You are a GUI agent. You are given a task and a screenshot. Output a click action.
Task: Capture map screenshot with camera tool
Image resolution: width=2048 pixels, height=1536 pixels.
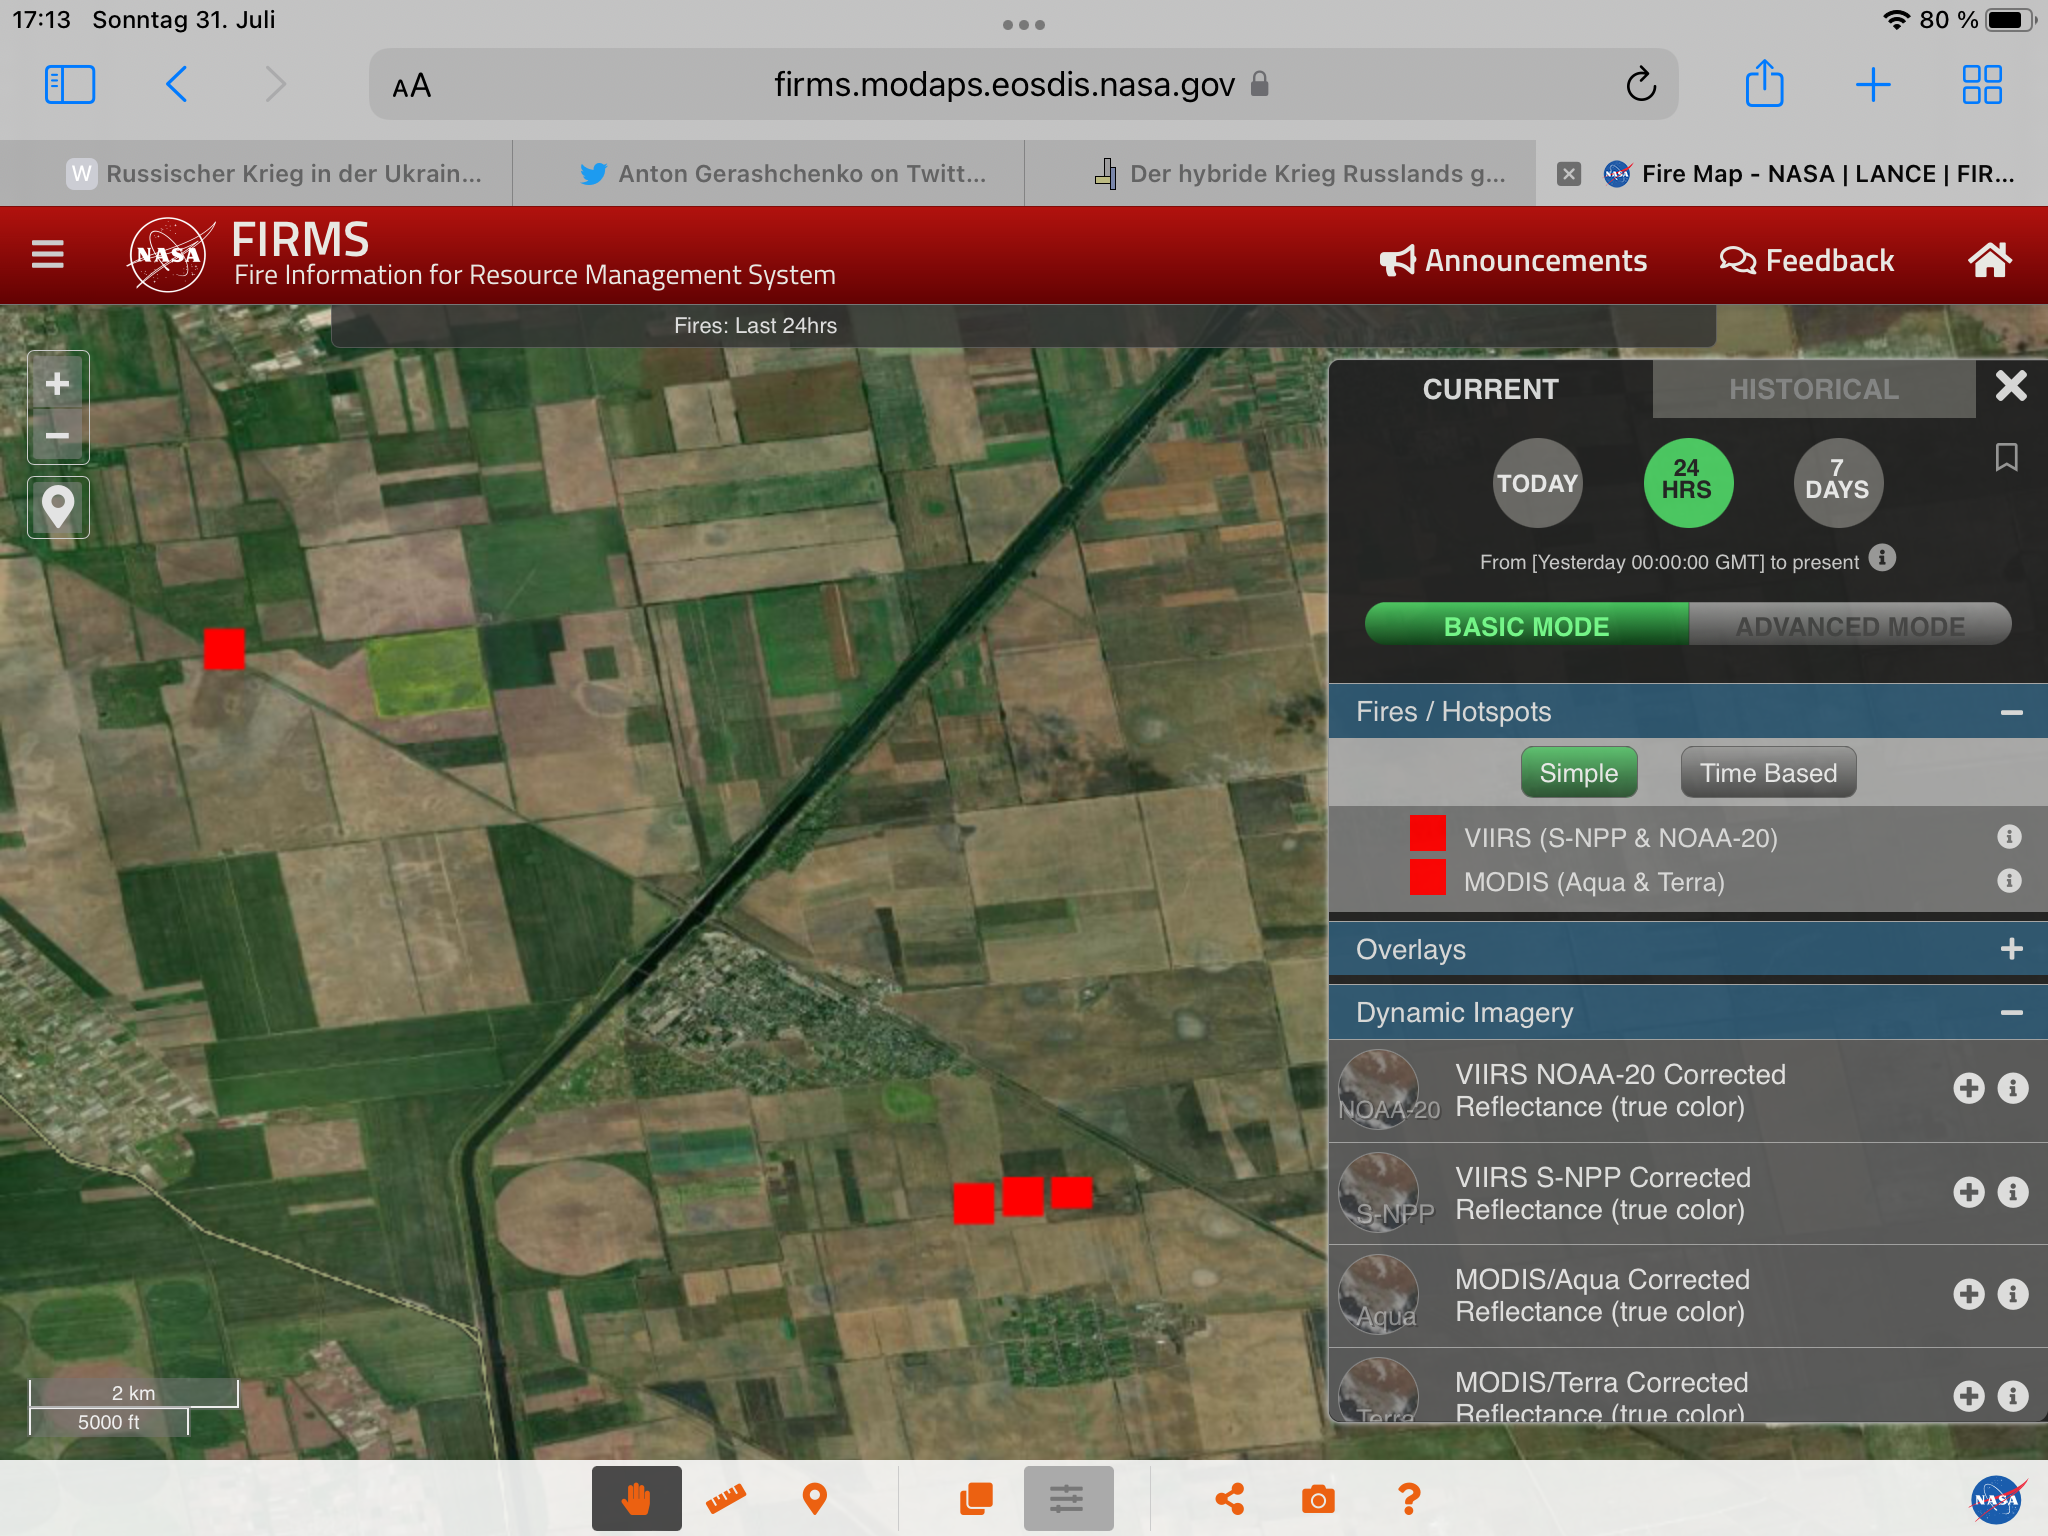point(1318,1498)
